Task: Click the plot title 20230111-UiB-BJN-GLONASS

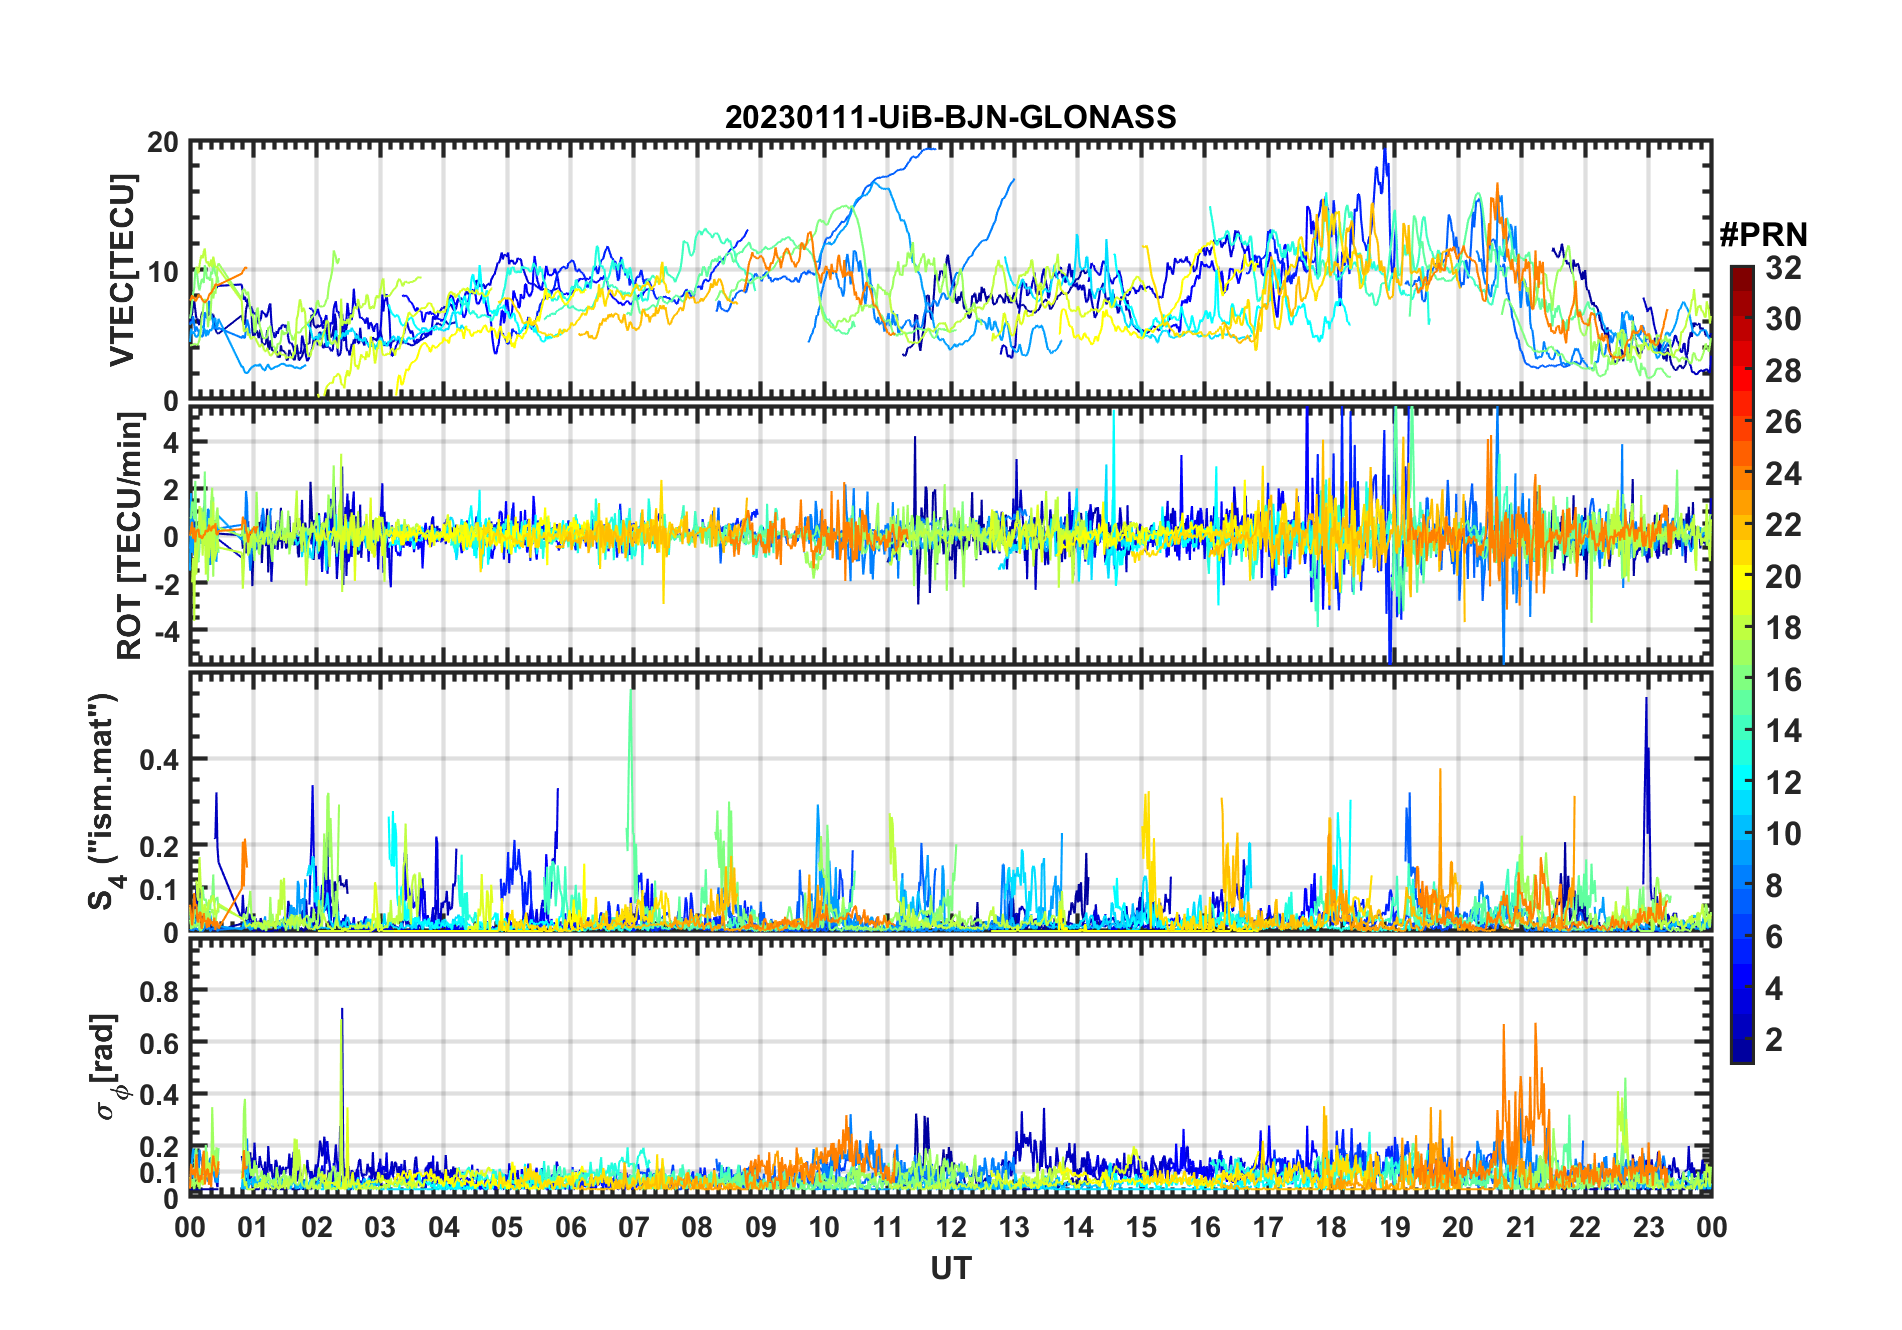Action: coord(950,117)
